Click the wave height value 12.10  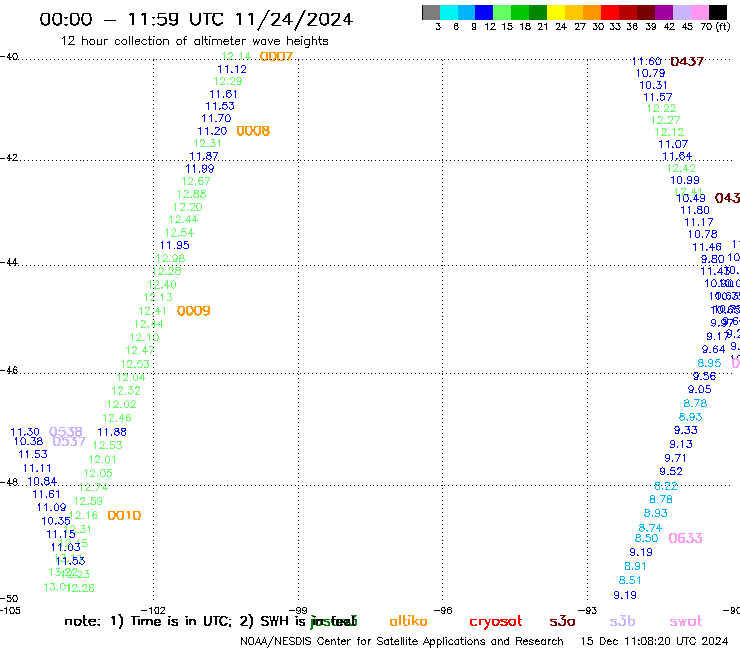pyautogui.click(x=144, y=338)
